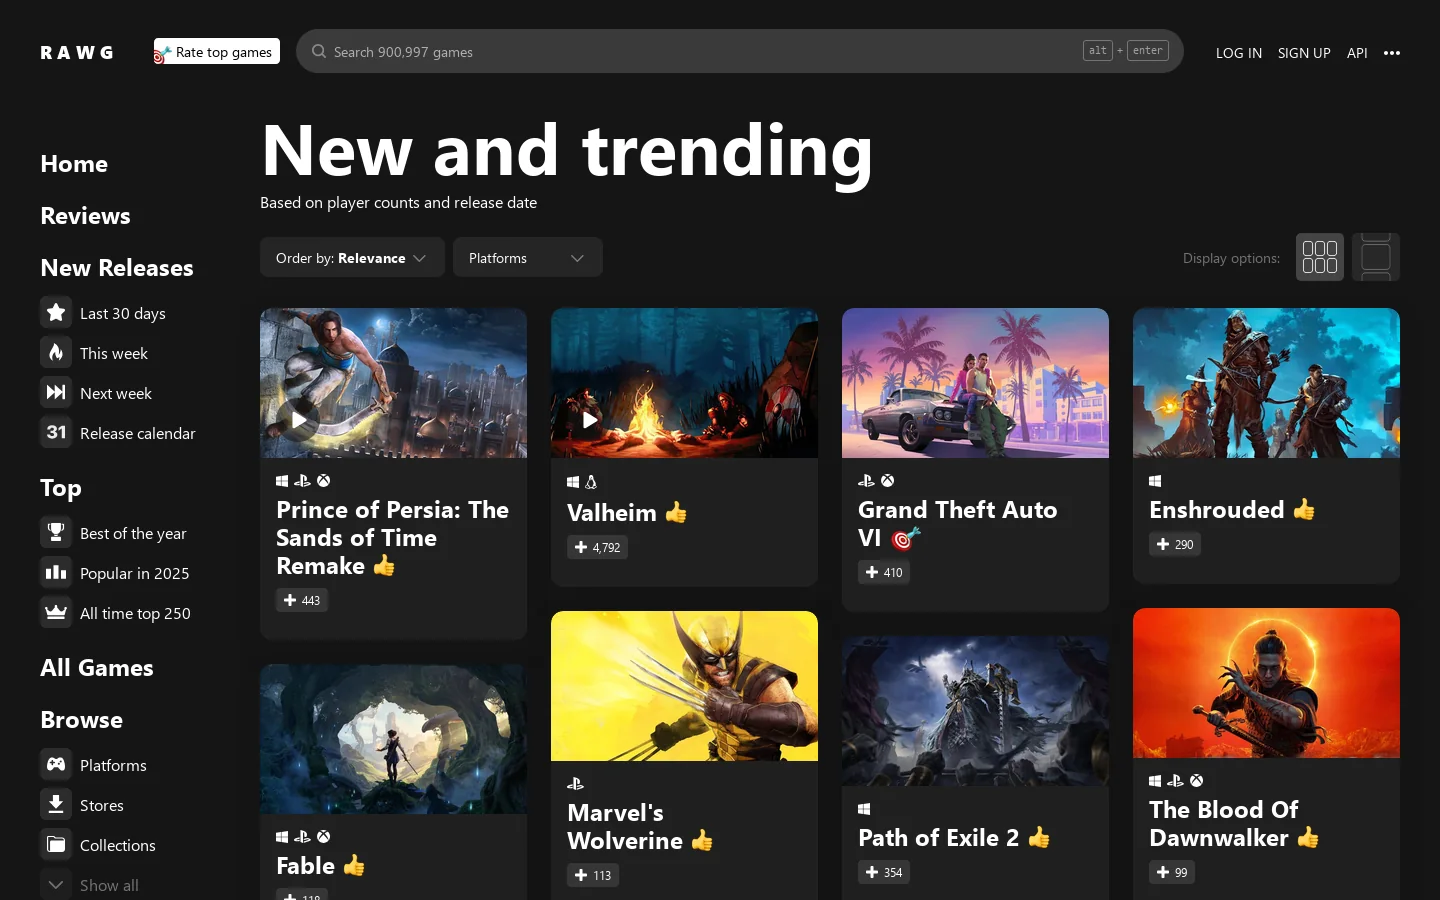The height and width of the screenshot is (900, 1440).
Task: Add Grand Theft Auto VI via 410 button
Action: point(884,572)
